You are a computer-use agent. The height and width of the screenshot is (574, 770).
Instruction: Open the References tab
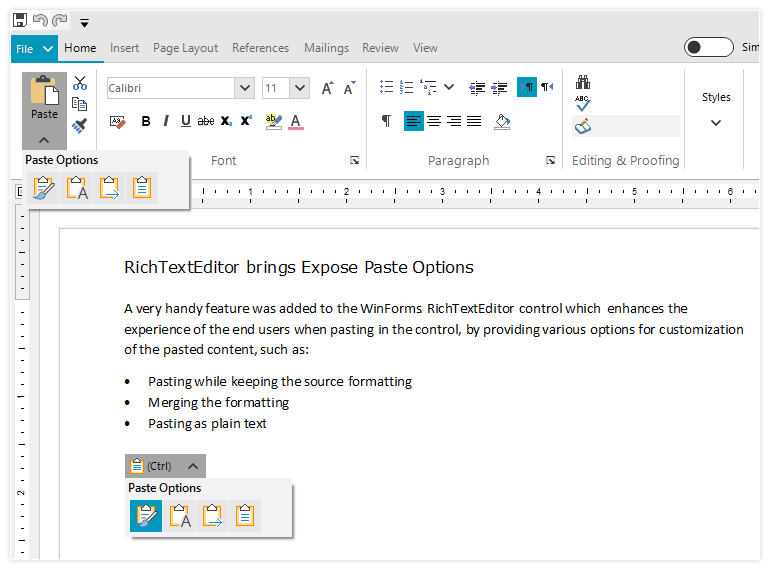[x=260, y=48]
